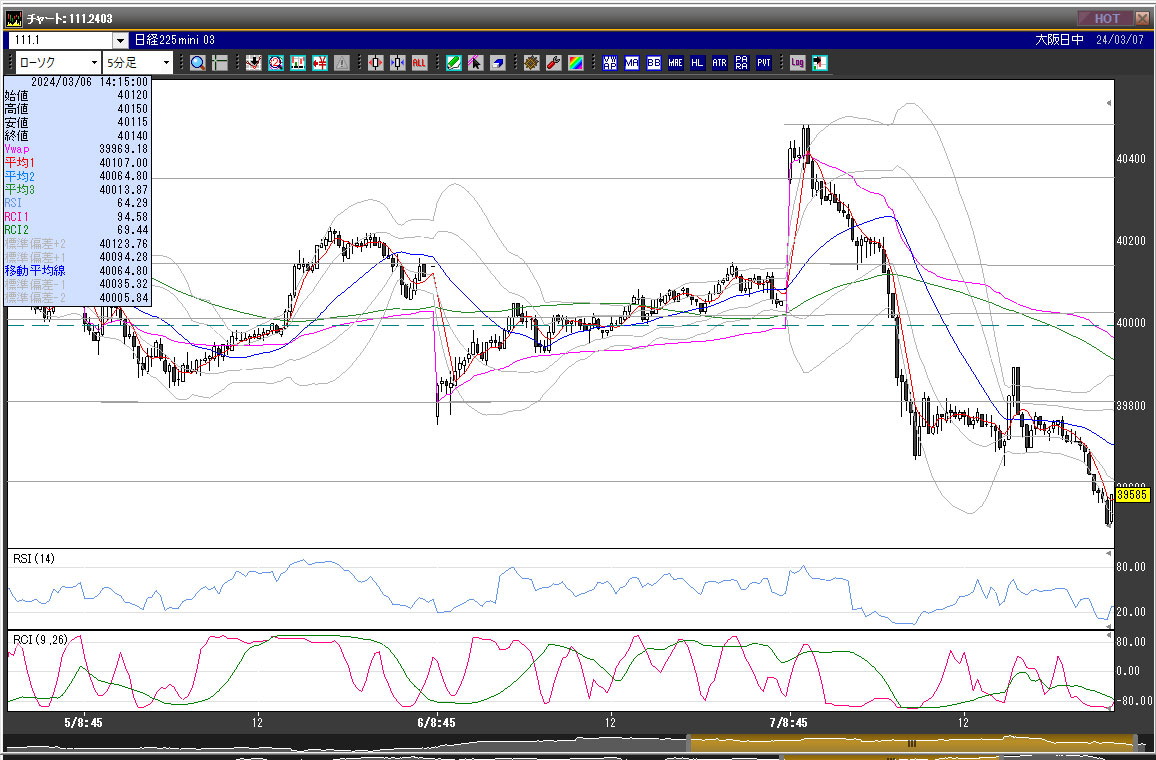Toggle the VWAP indicator
Viewport: 1156px width, 760px height.
point(609,63)
